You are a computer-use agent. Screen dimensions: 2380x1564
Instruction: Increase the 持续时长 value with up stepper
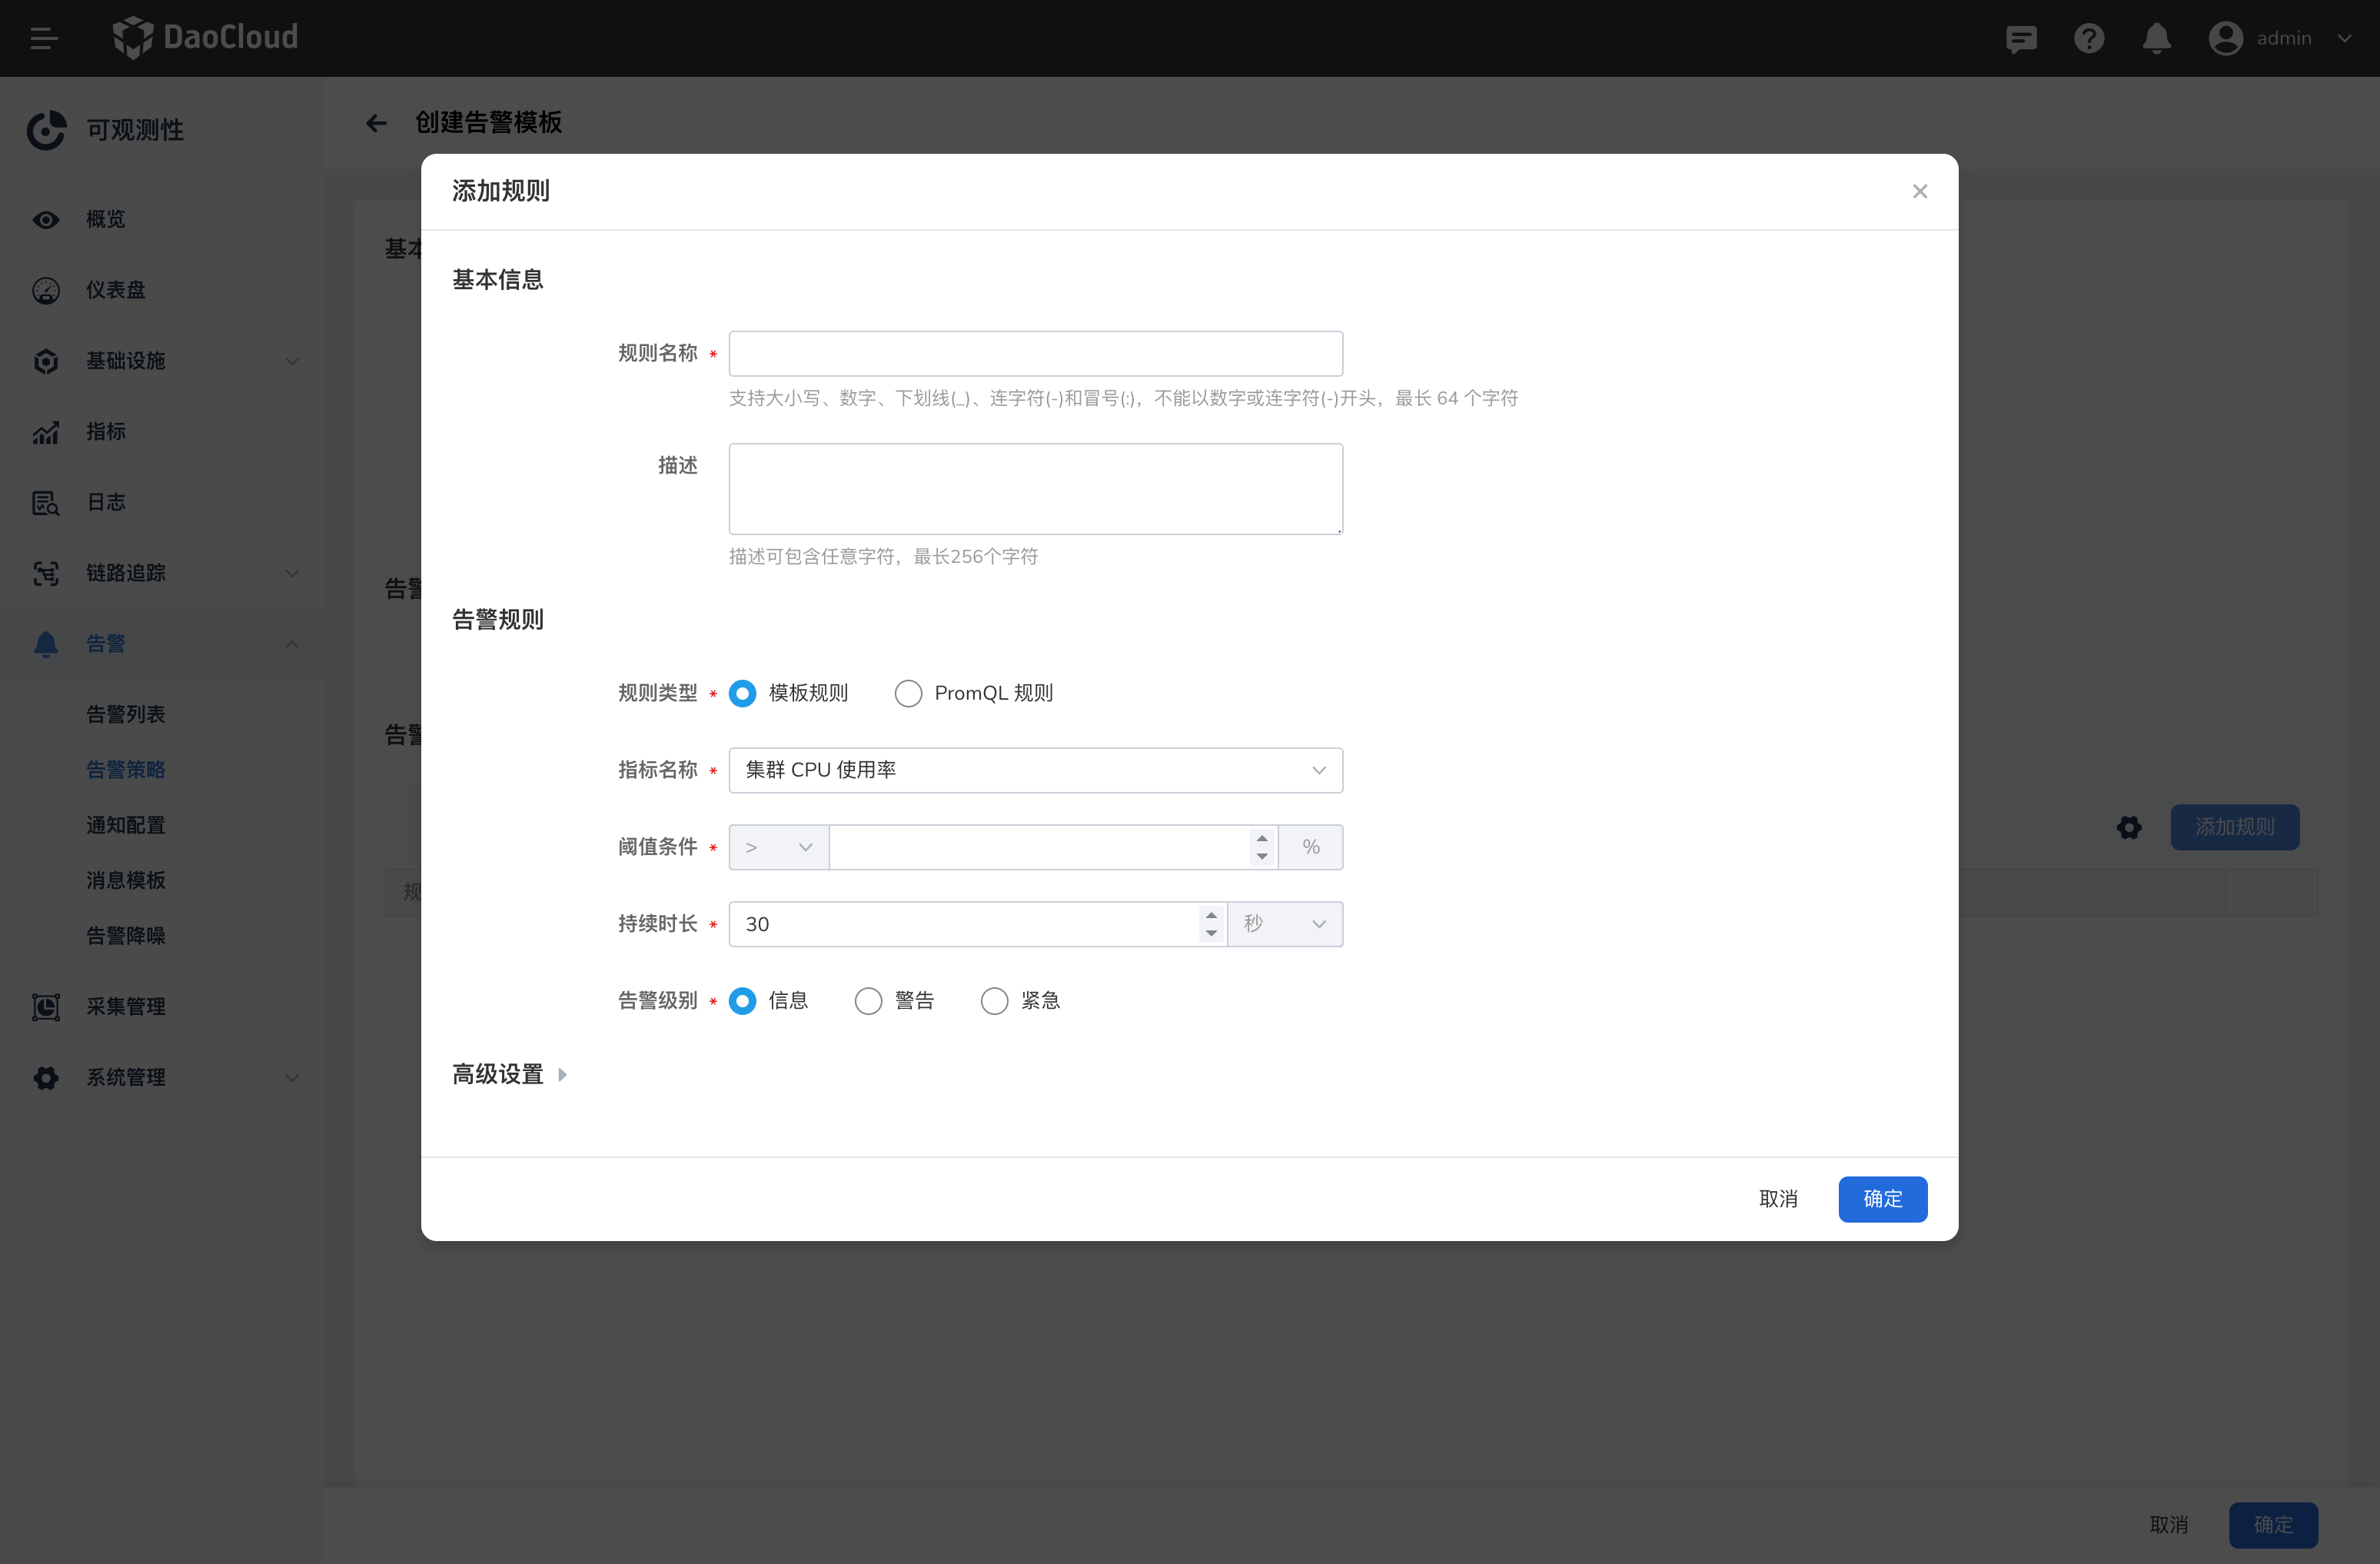(1211, 915)
